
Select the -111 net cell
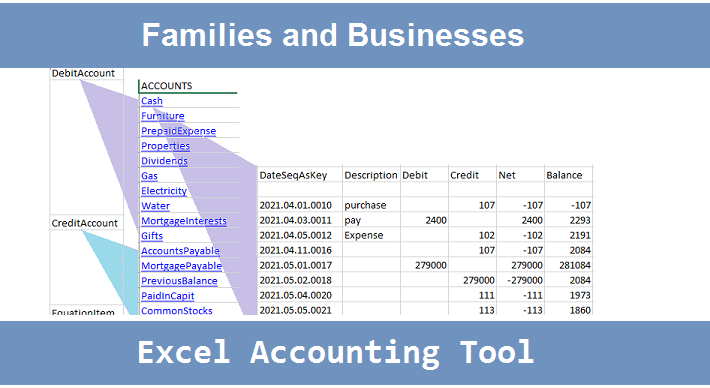[520, 295]
